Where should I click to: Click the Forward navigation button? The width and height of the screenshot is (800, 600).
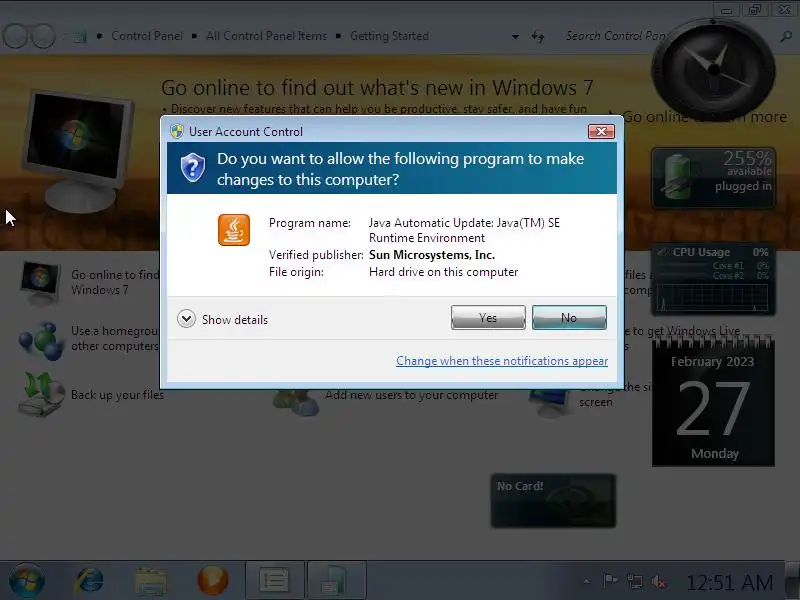[x=43, y=36]
